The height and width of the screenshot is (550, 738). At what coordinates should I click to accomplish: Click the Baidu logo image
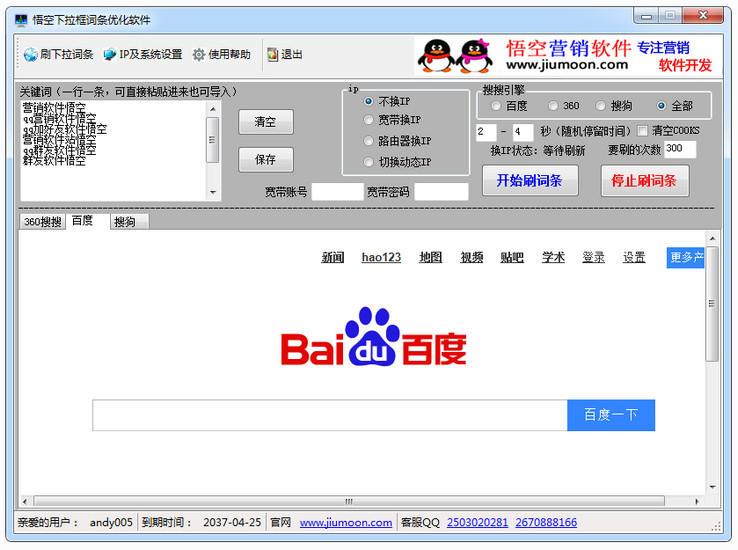click(374, 337)
